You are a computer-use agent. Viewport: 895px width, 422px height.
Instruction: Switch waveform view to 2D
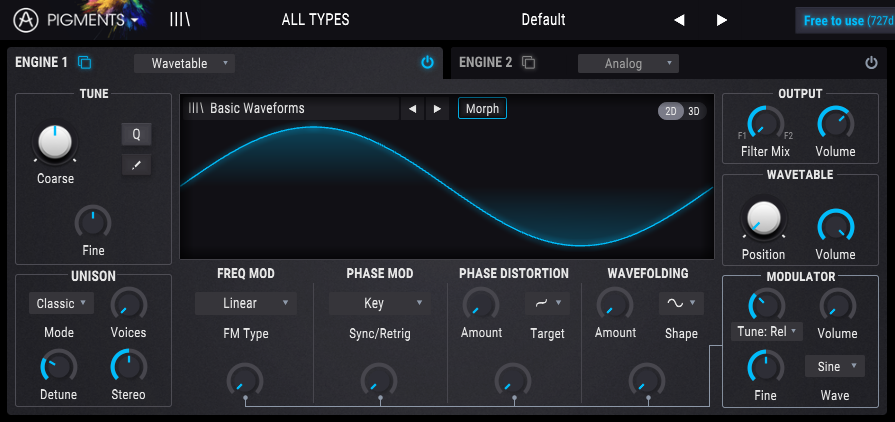tap(671, 111)
